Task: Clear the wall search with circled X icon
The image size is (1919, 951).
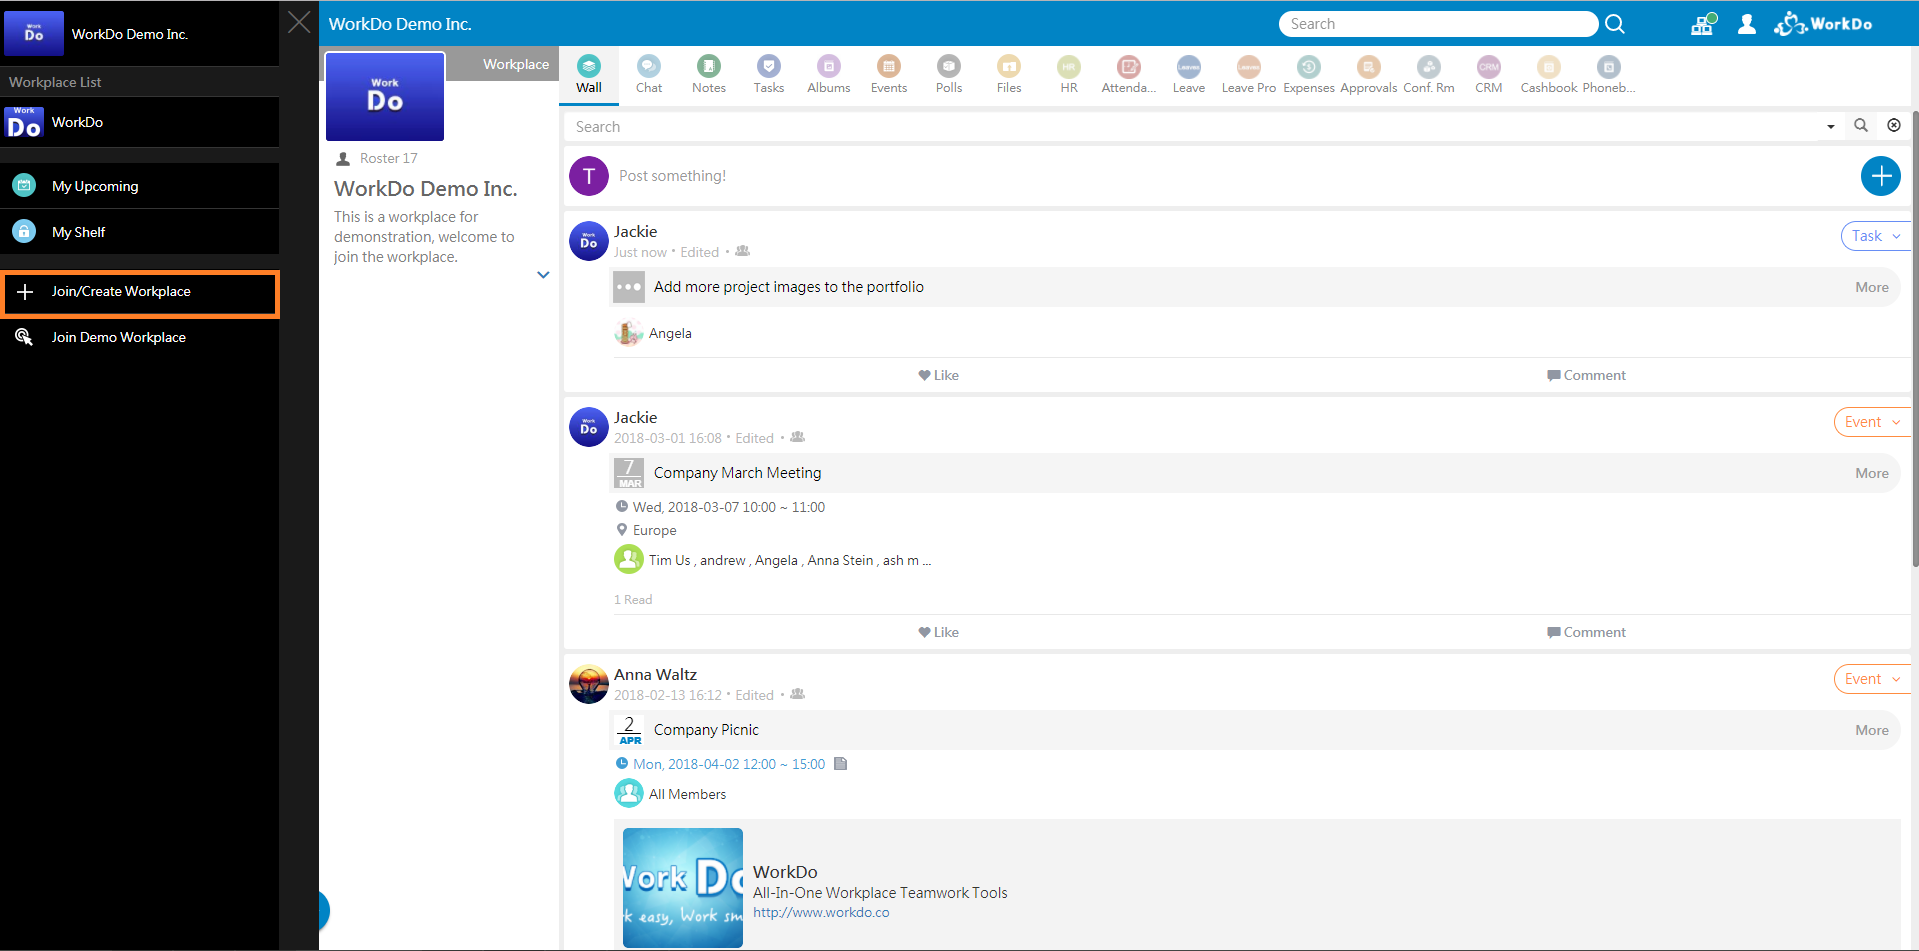Action: [x=1894, y=126]
